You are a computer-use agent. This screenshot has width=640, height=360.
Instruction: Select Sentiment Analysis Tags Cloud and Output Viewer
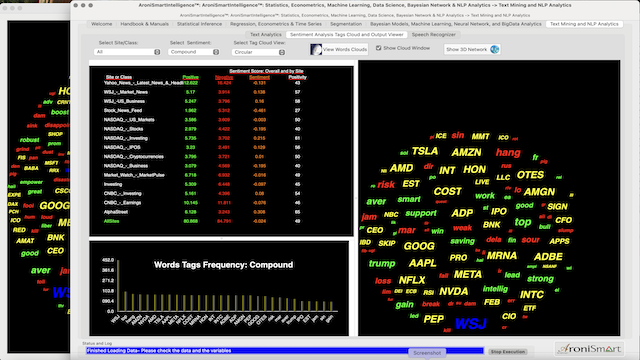(x=347, y=35)
